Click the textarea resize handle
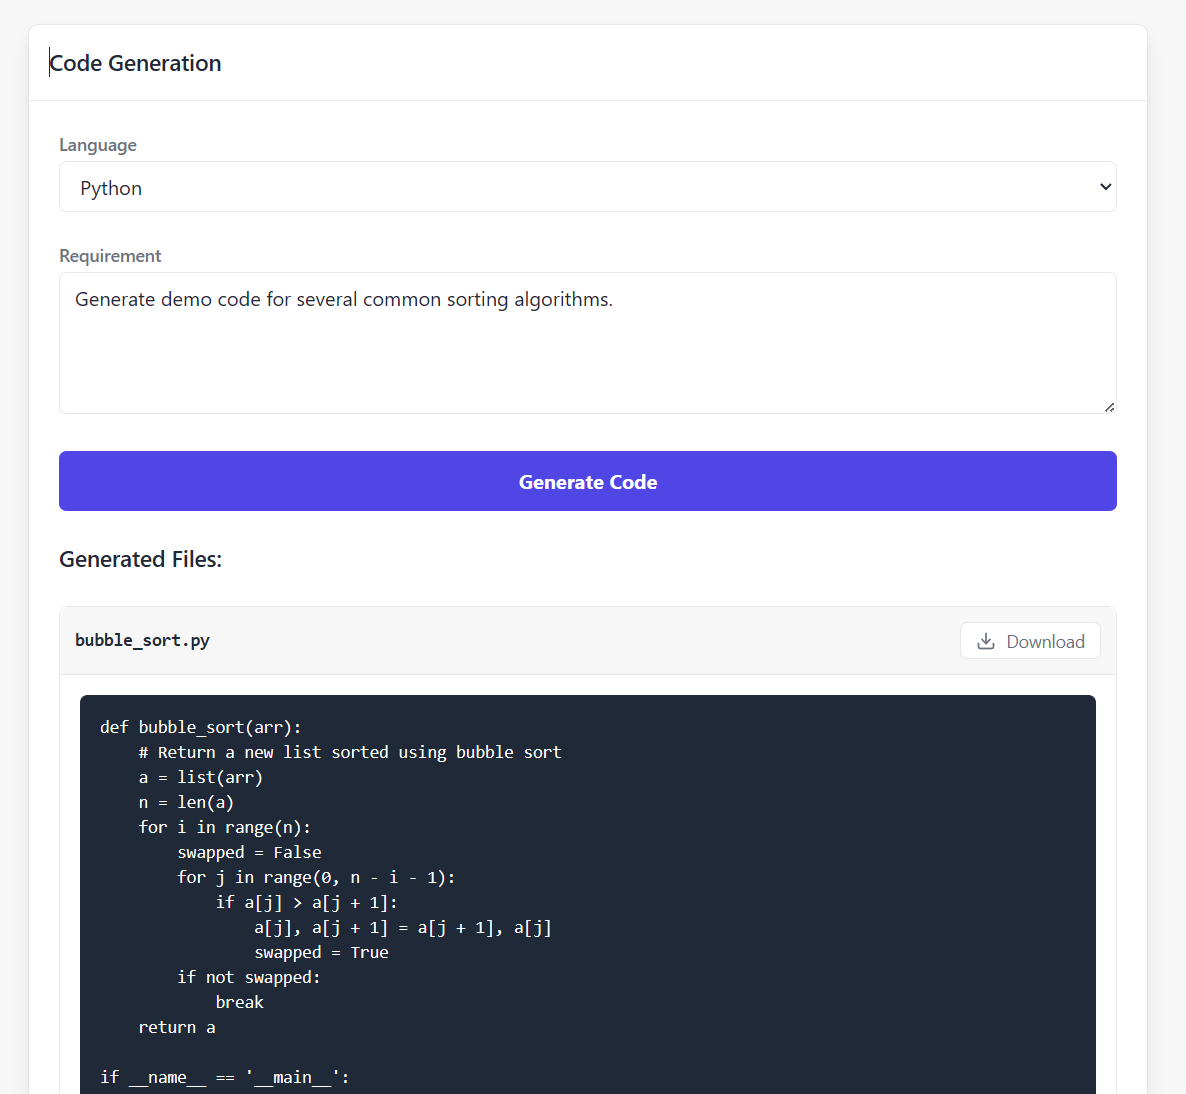1186x1094 pixels. pos(1109,407)
